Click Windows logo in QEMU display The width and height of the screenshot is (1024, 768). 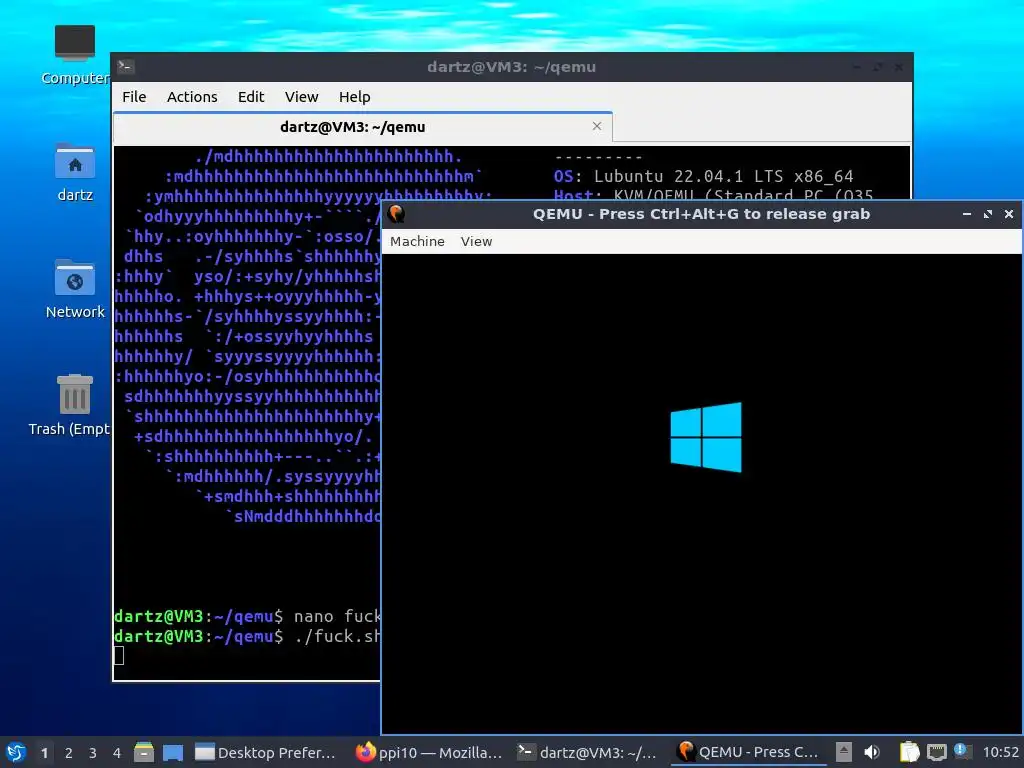tap(706, 437)
